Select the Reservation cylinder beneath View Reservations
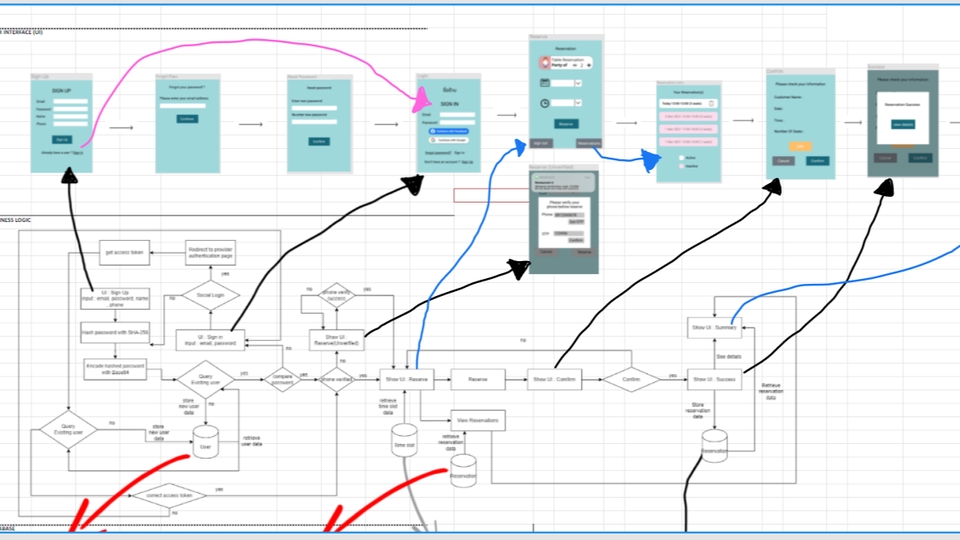 pos(463,471)
